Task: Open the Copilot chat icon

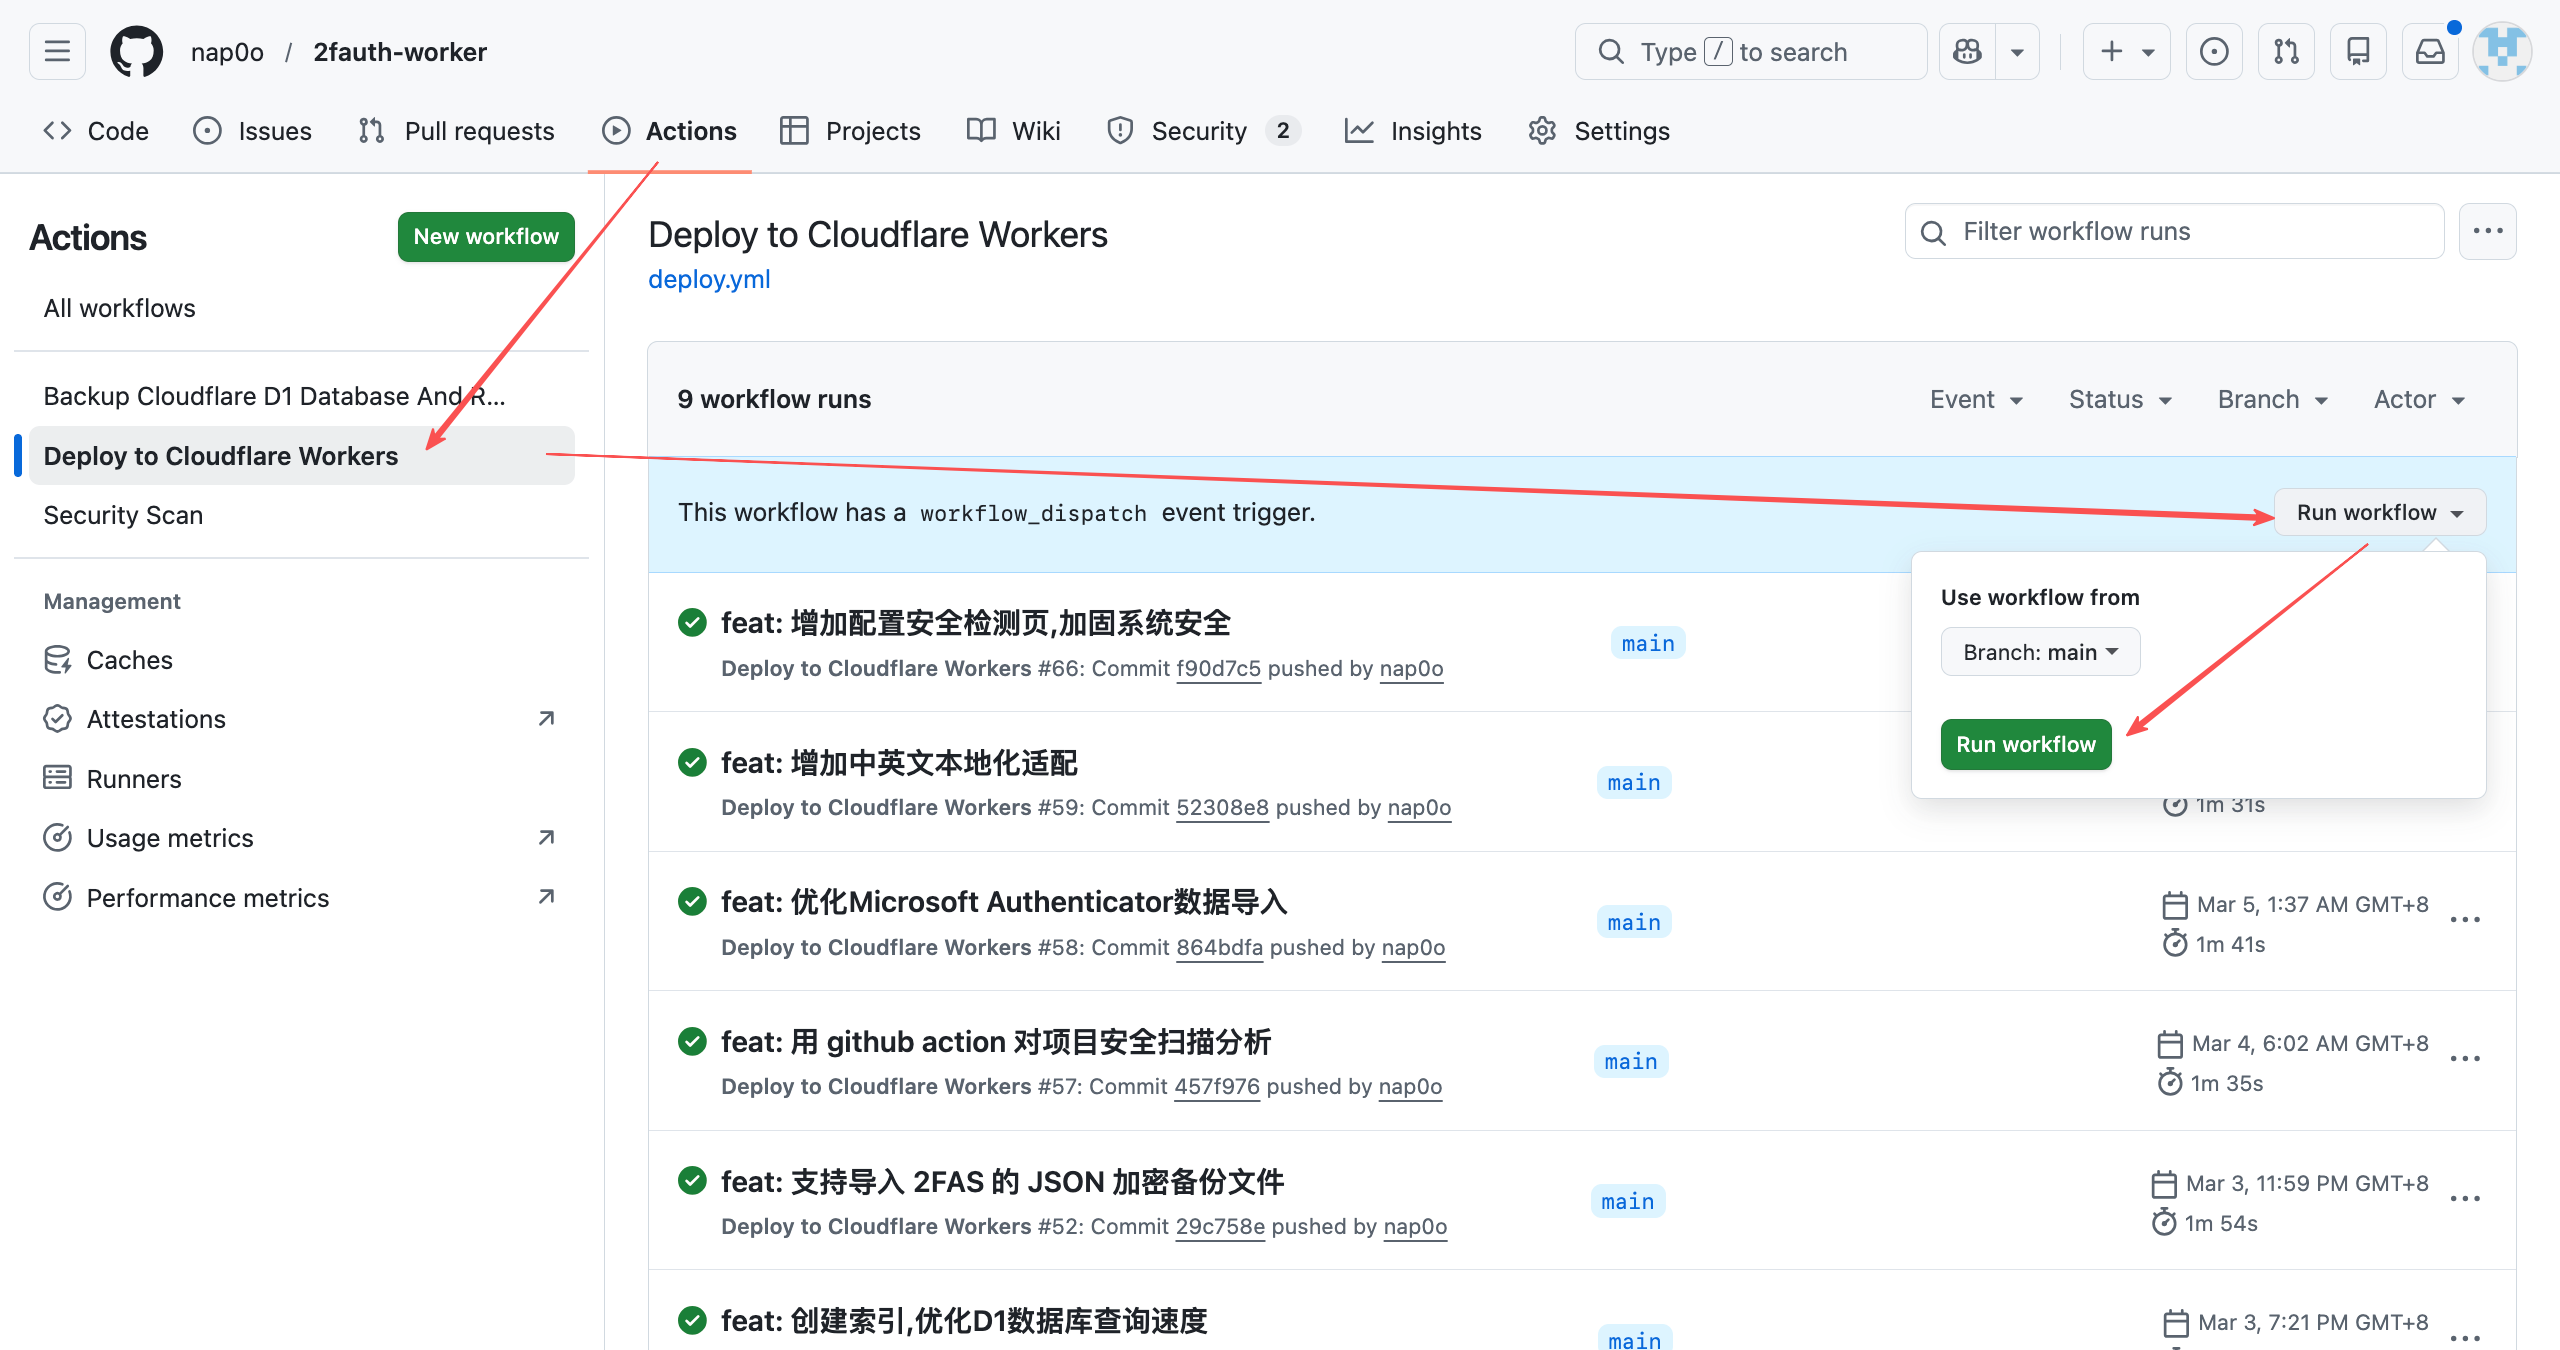Action: tap(1967, 52)
